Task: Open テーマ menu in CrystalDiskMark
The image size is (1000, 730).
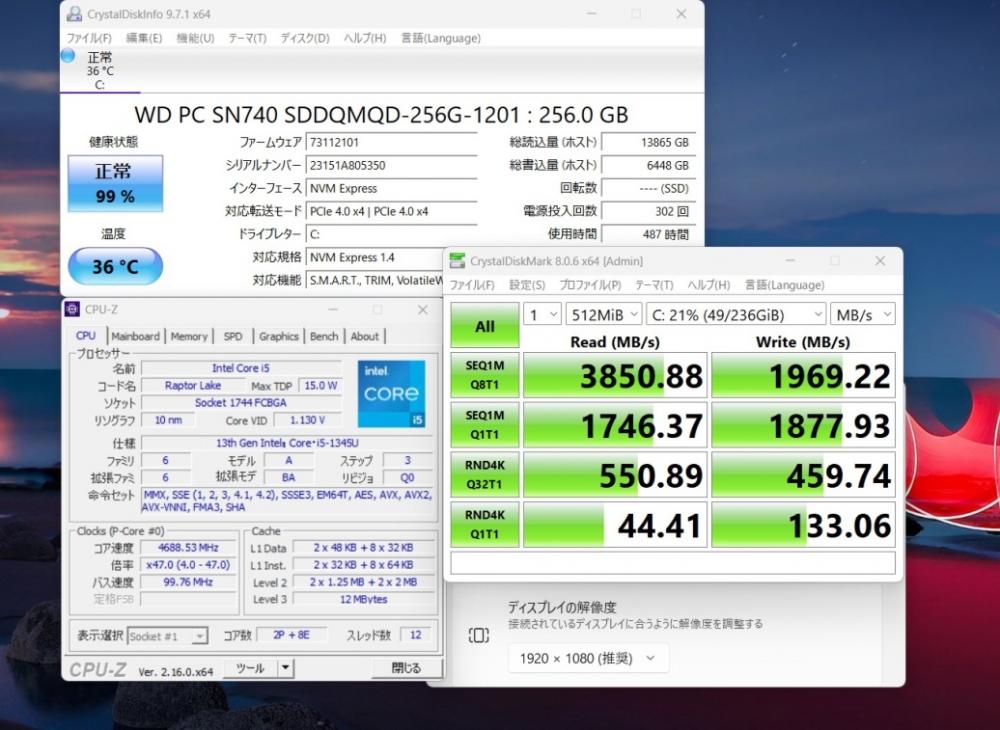Action: tap(654, 285)
